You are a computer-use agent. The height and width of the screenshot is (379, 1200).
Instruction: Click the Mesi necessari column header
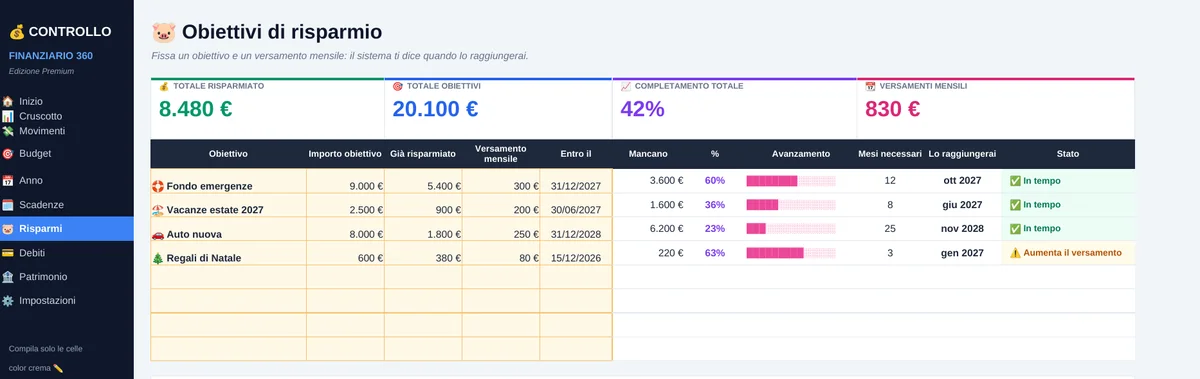pyautogui.click(x=890, y=154)
